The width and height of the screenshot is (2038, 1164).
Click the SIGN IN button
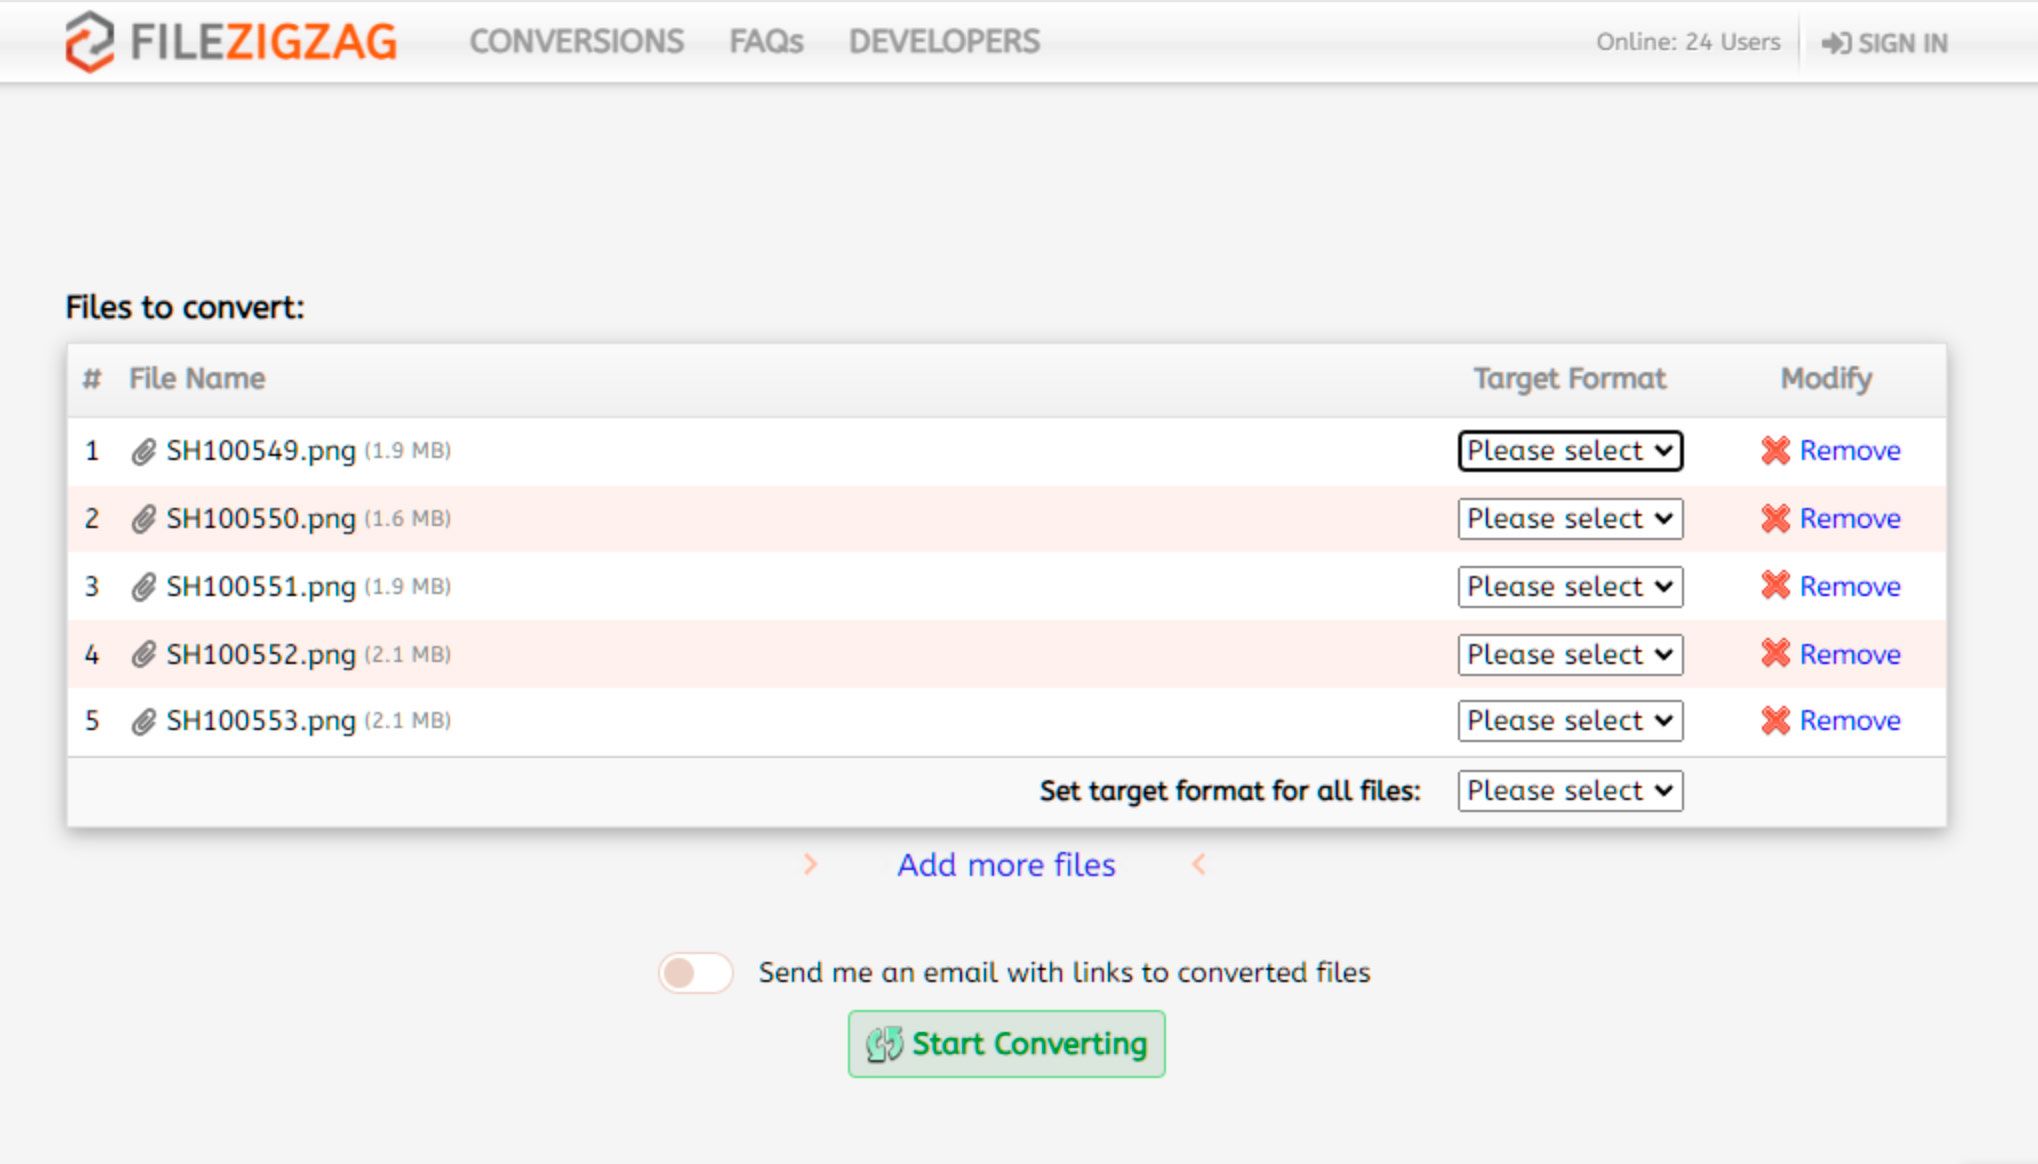coord(1890,42)
